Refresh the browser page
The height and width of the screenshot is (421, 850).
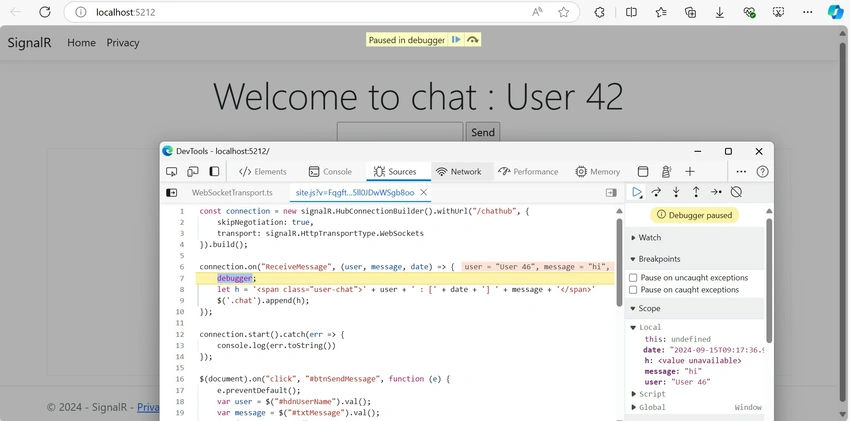tap(44, 12)
